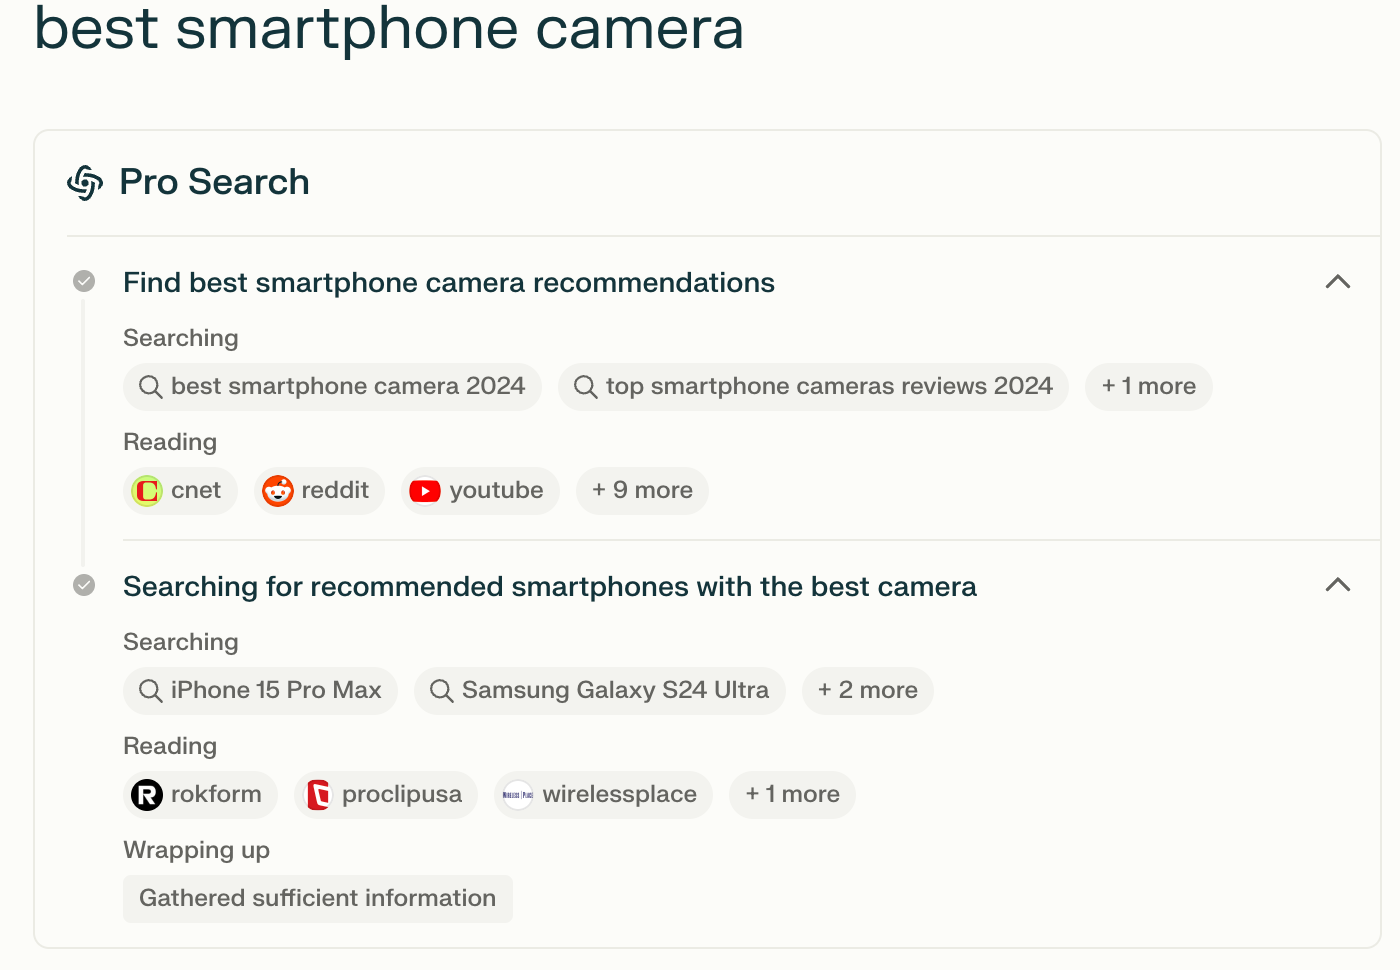Click Searching for recommended smartphones with best camera title
The height and width of the screenshot is (970, 1400).
(550, 587)
